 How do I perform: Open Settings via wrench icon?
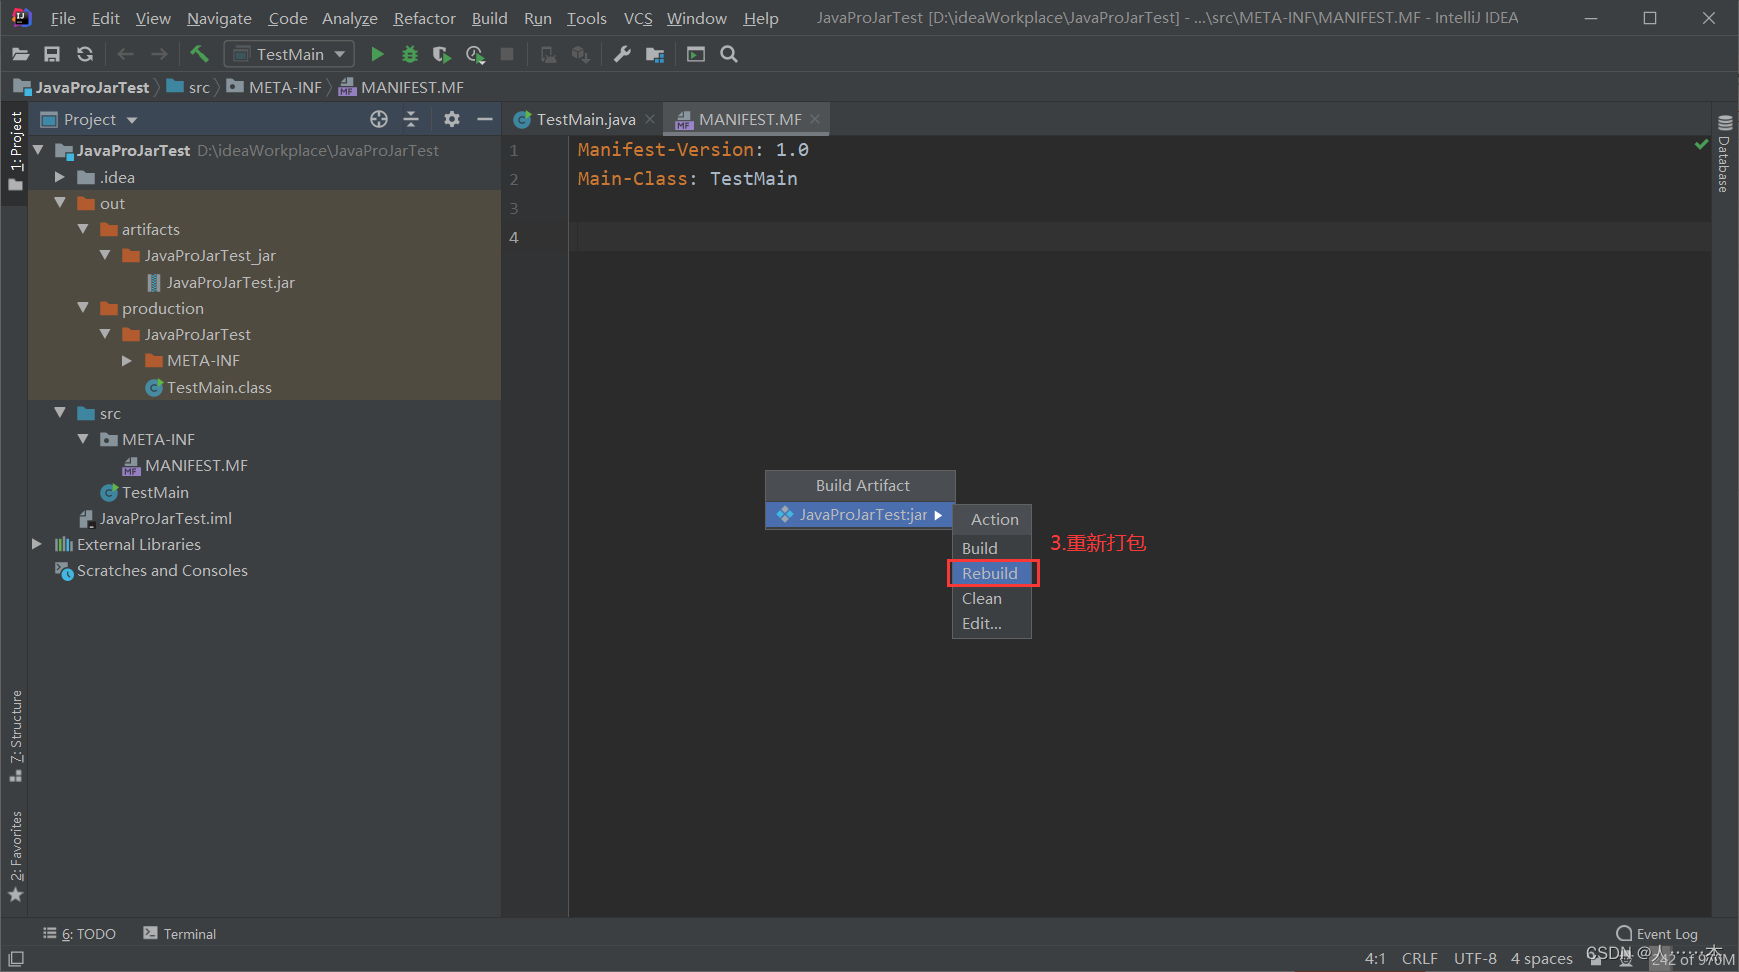pyautogui.click(x=622, y=54)
